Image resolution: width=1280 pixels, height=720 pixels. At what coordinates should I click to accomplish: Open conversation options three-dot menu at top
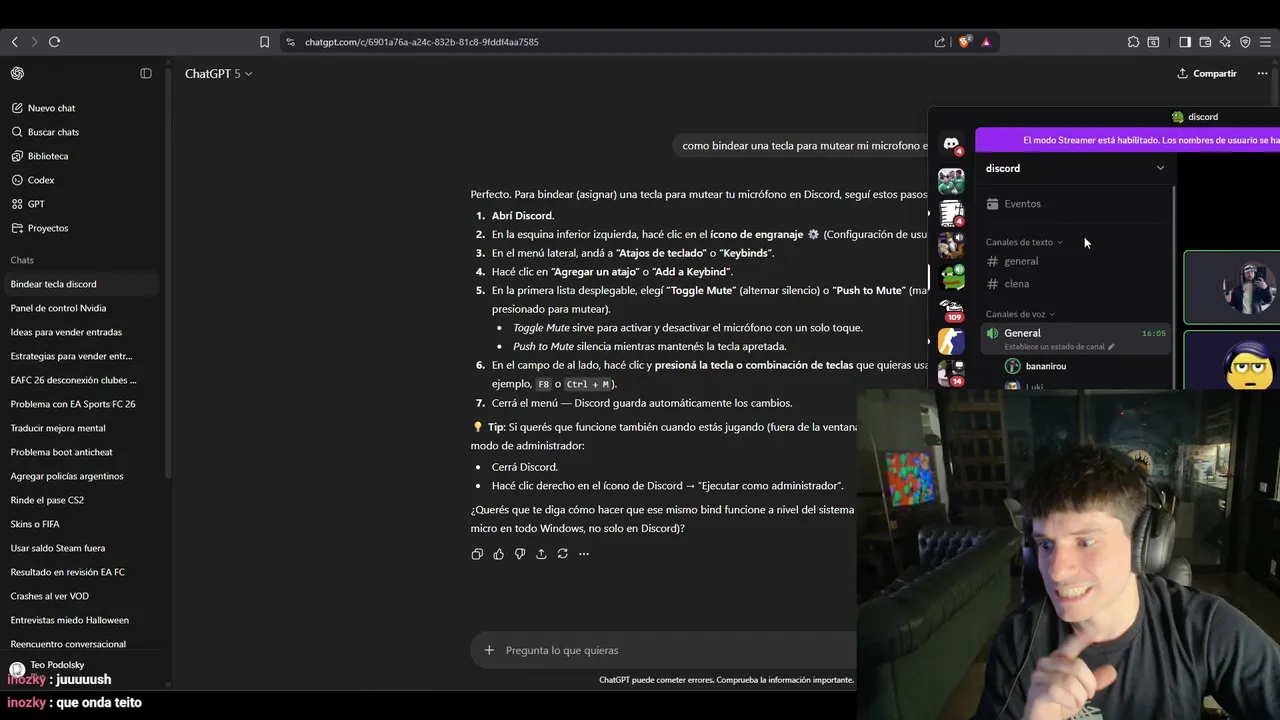[x=1262, y=74]
